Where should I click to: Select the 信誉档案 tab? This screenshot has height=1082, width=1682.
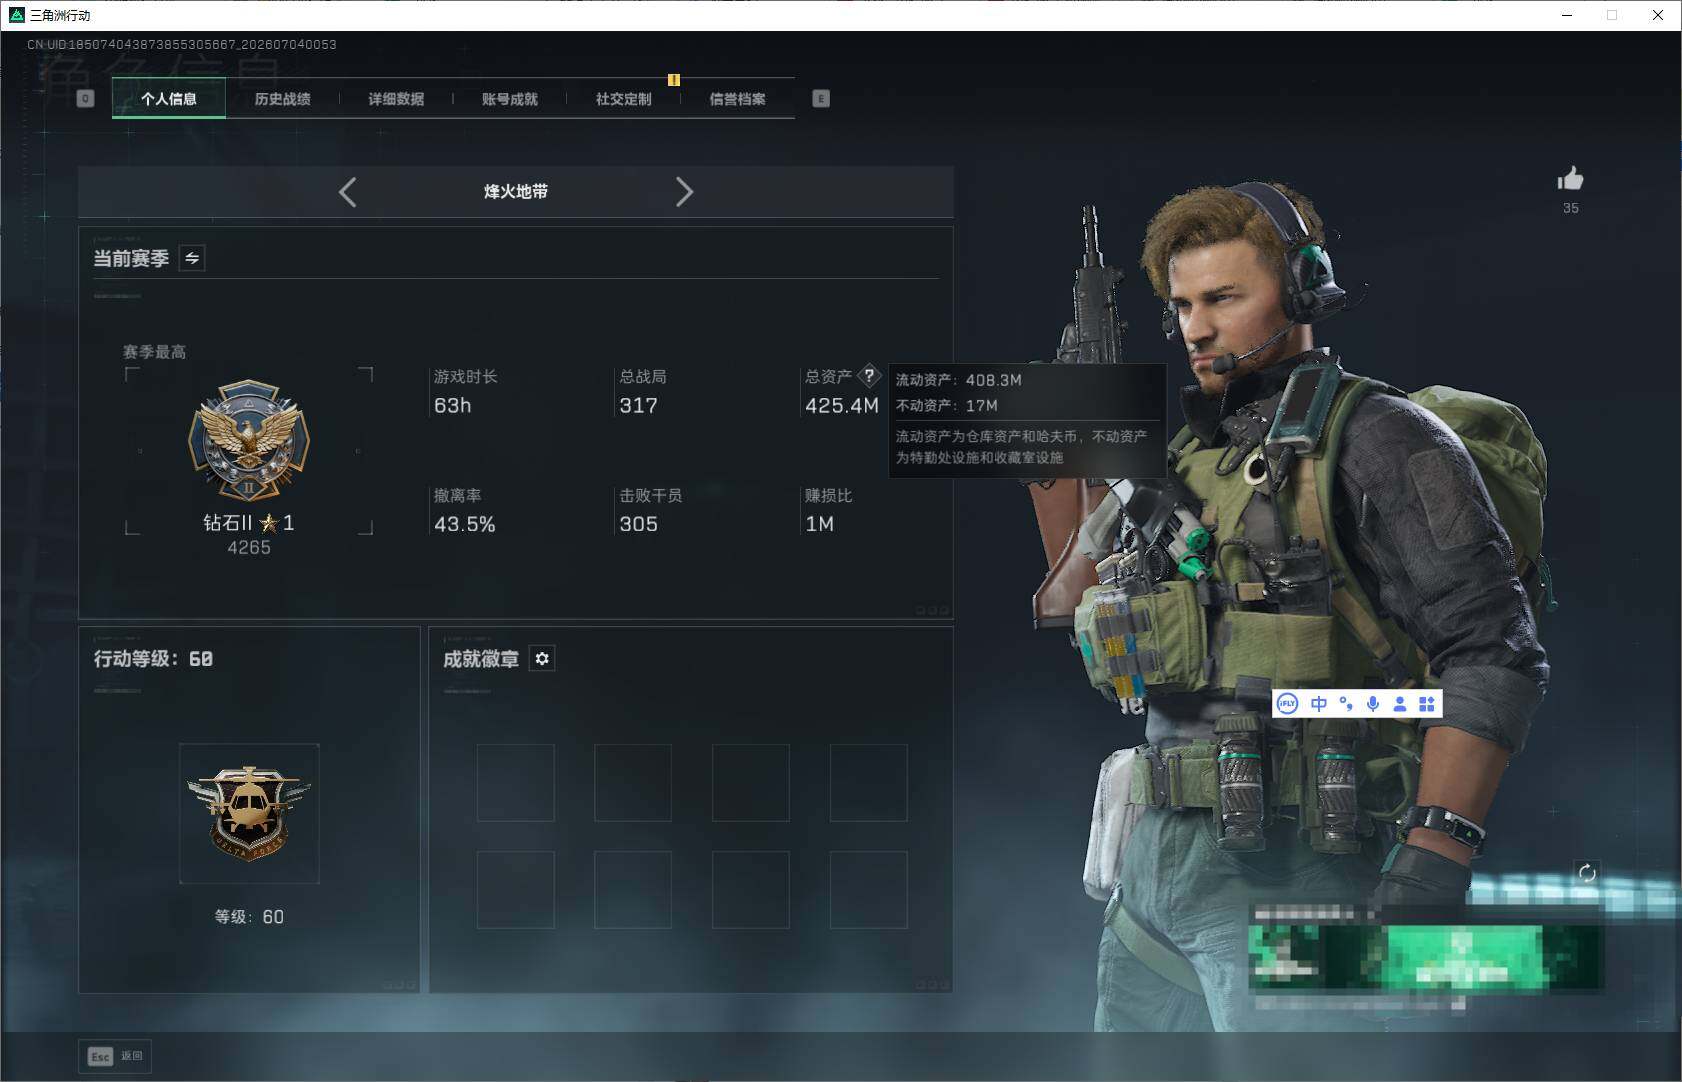click(737, 99)
